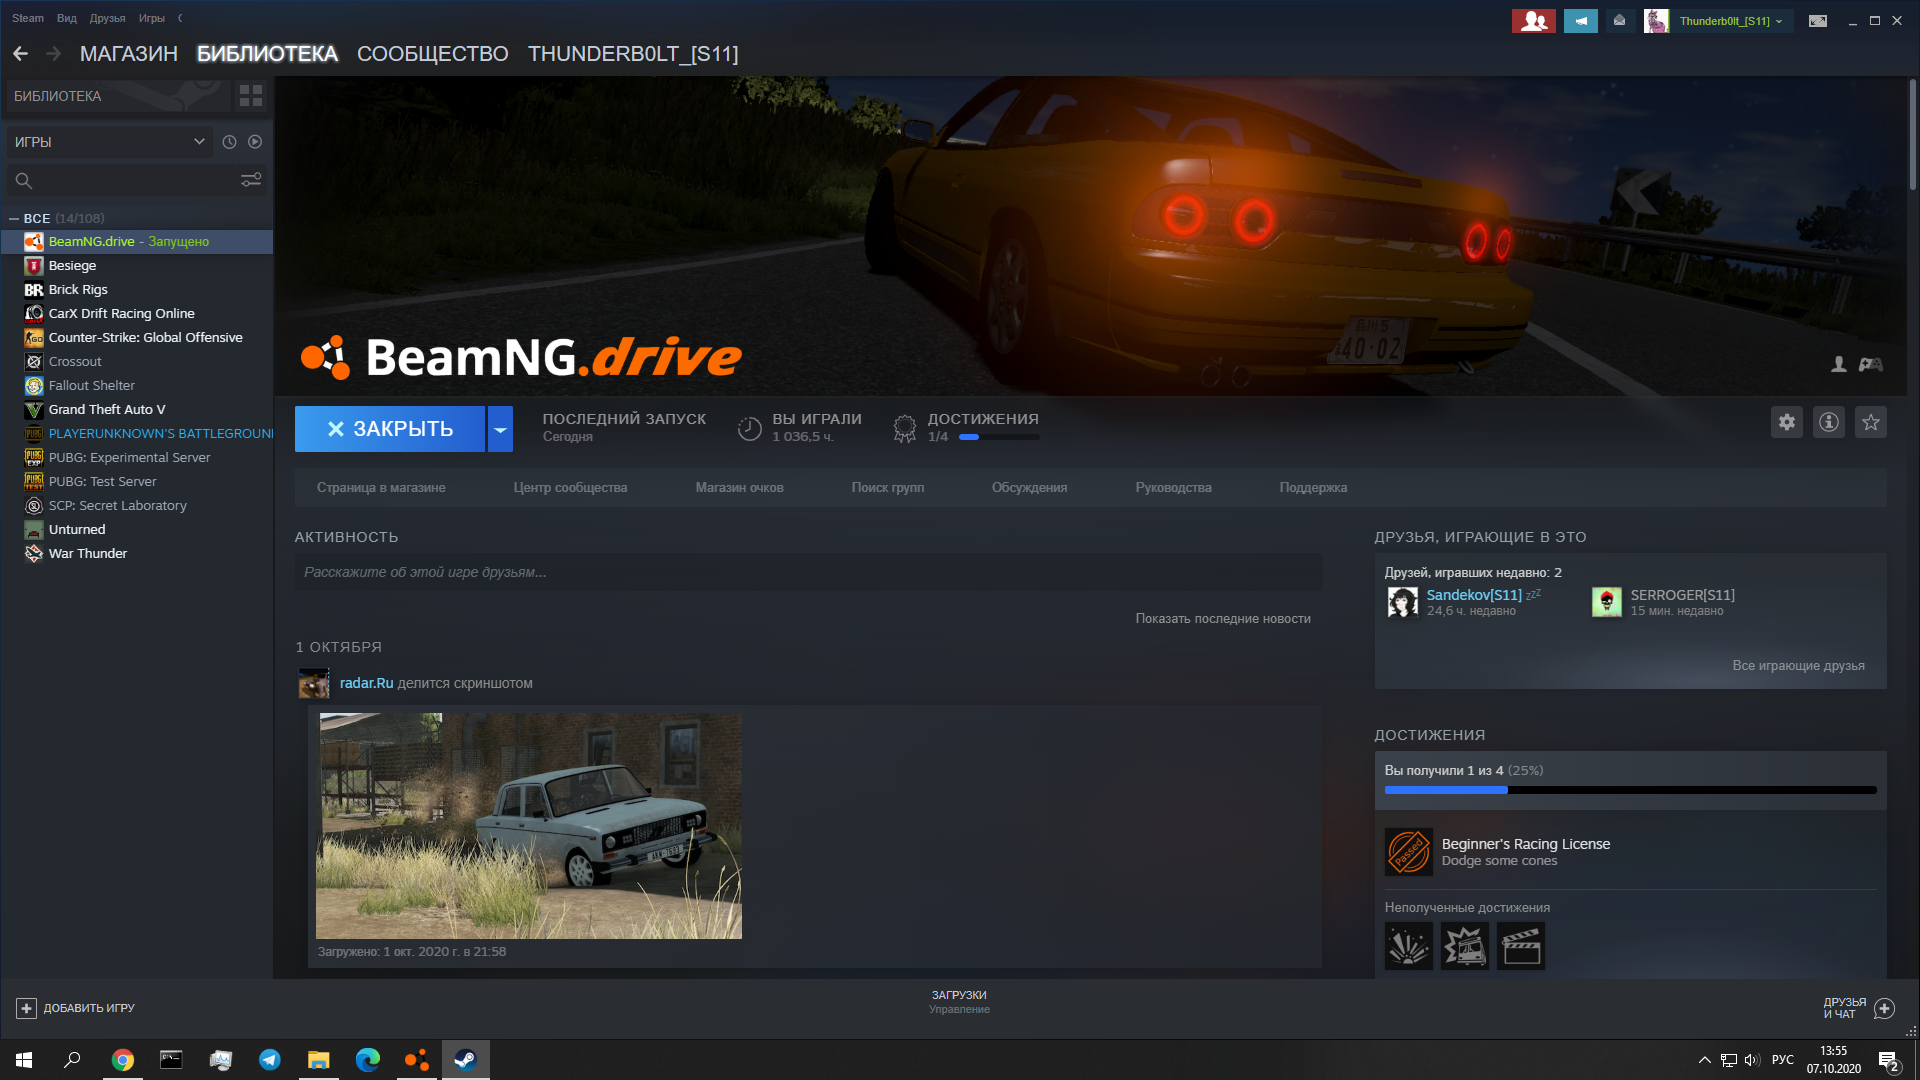Open the THUNDERB0LT_[S11] profile tab
The width and height of the screenshot is (1920, 1080).
pyautogui.click(x=633, y=54)
